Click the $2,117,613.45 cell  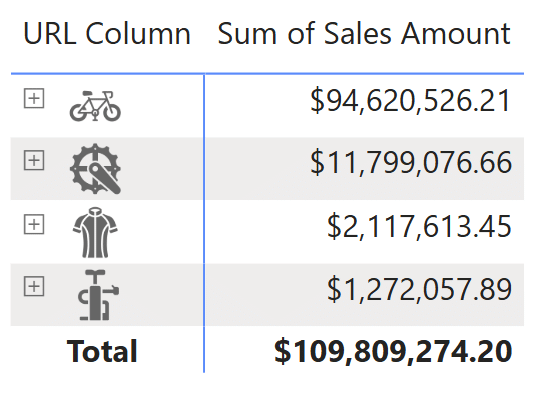click(419, 227)
